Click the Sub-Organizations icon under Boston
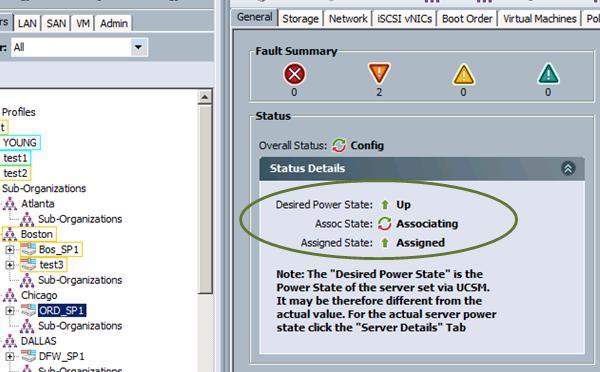Viewport: 600px width, 372px height. pyautogui.click(x=27, y=281)
